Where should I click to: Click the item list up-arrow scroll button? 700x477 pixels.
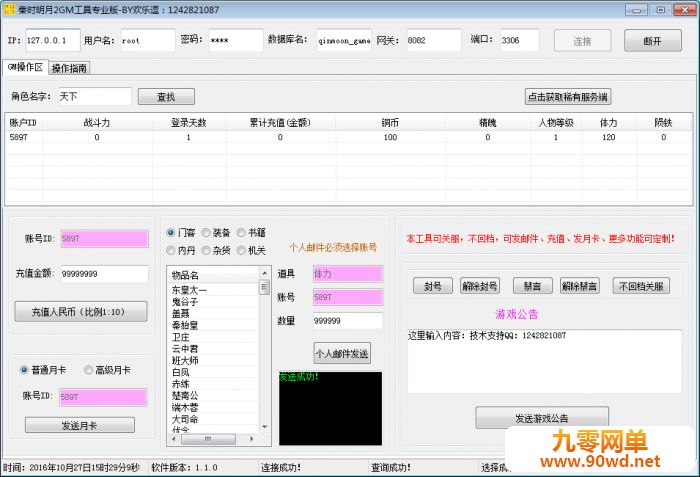[264, 273]
